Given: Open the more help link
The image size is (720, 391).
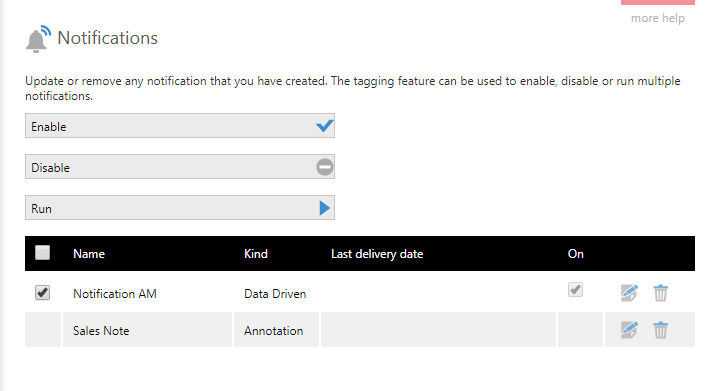Looking at the screenshot, I should (658, 18).
